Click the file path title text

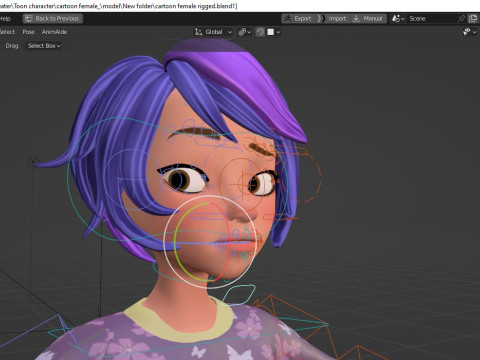click(118, 6)
